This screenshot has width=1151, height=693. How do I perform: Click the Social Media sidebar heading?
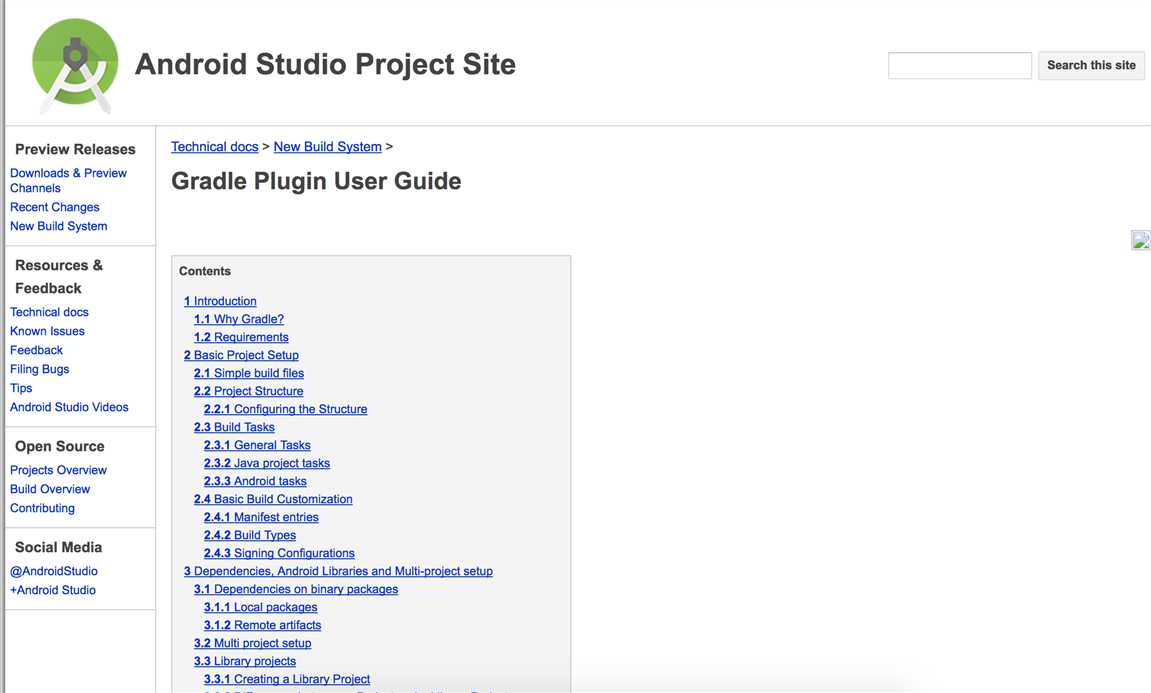click(x=59, y=547)
